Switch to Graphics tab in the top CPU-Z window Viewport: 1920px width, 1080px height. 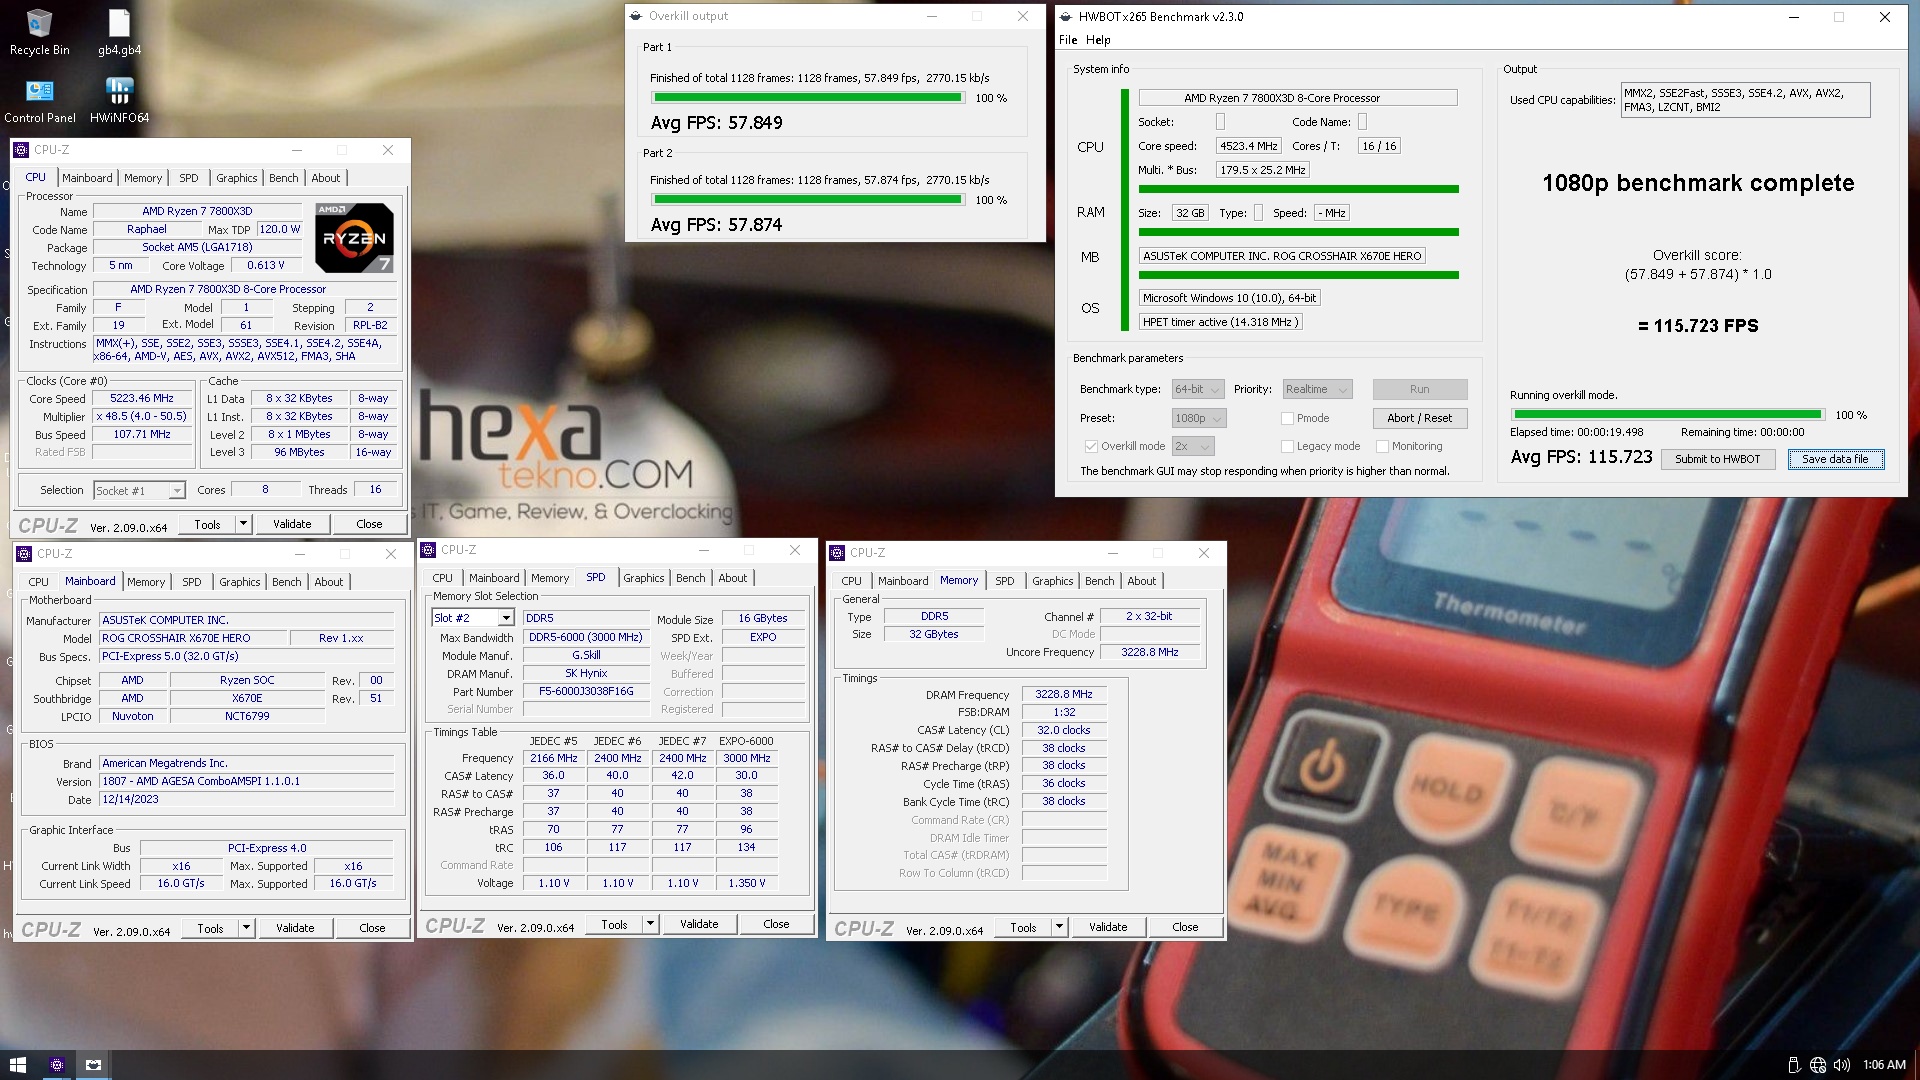pyautogui.click(x=237, y=178)
